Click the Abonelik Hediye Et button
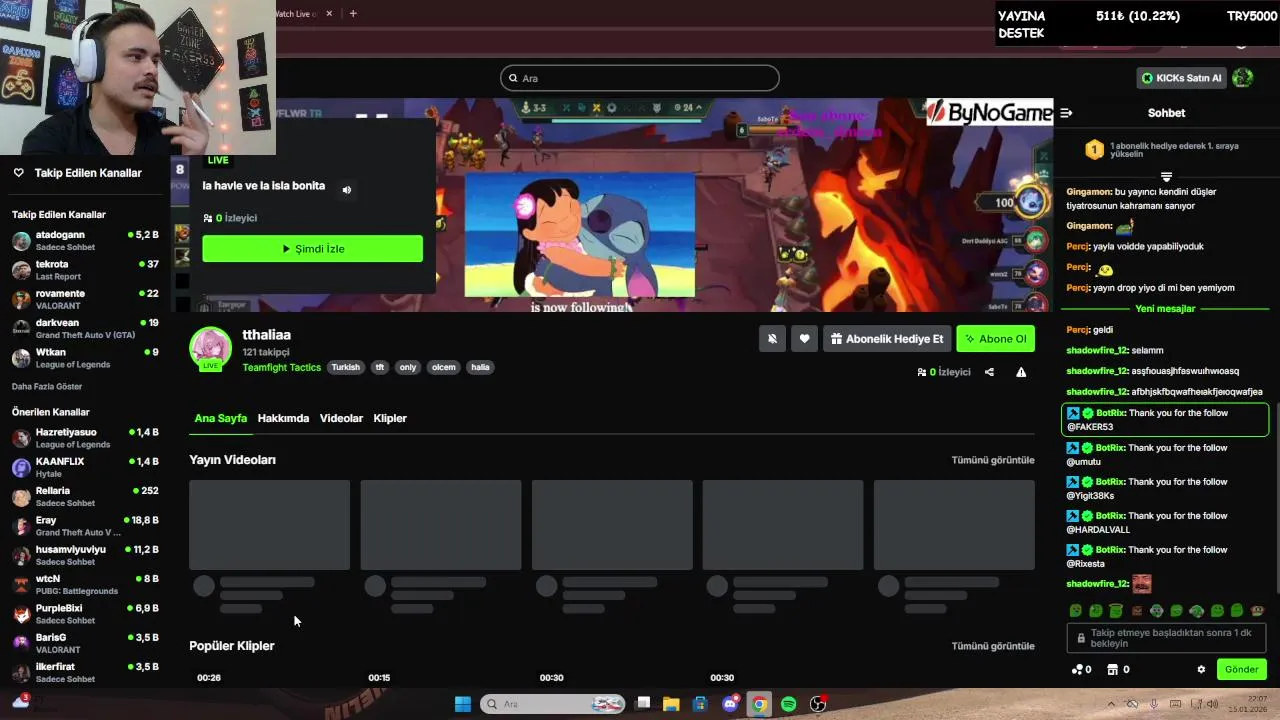This screenshot has height=720, width=1280. tap(887, 339)
